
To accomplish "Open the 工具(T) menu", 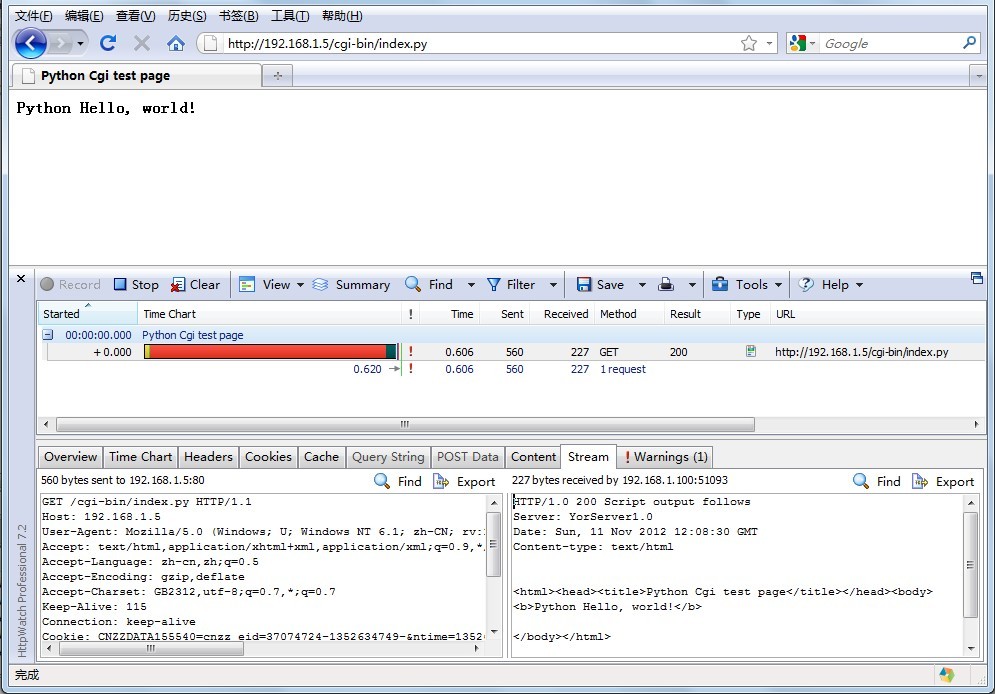I will [290, 15].
